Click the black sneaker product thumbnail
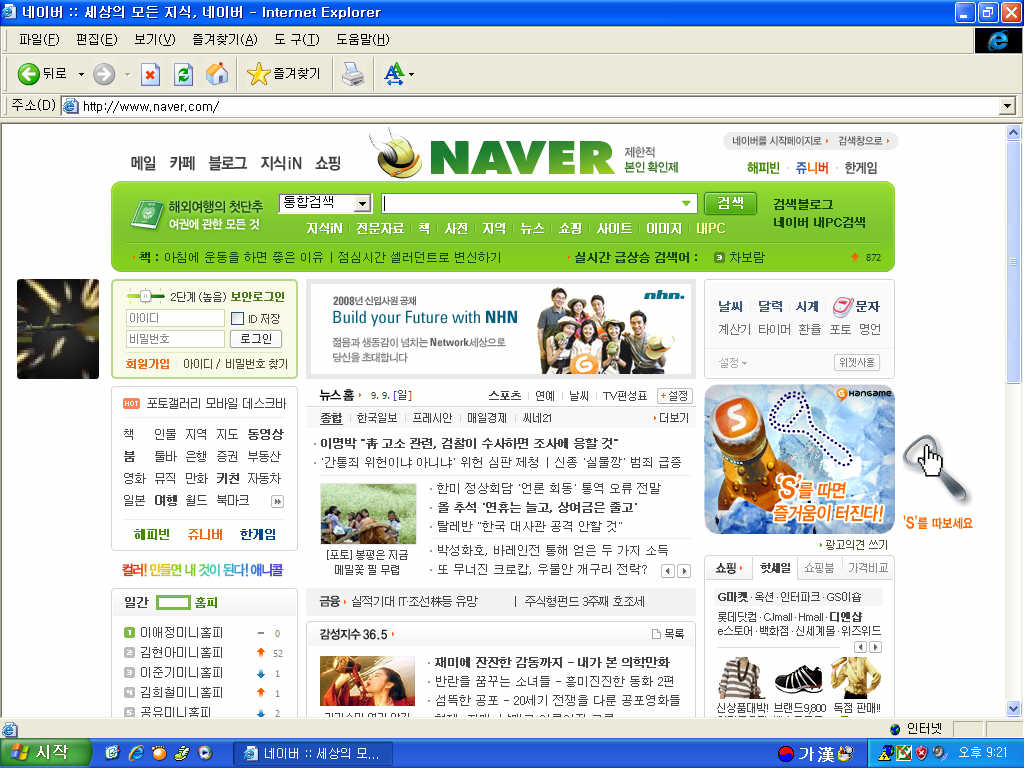The height and width of the screenshot is (768, 1024). pyautogui.click(x=798, y=679)
